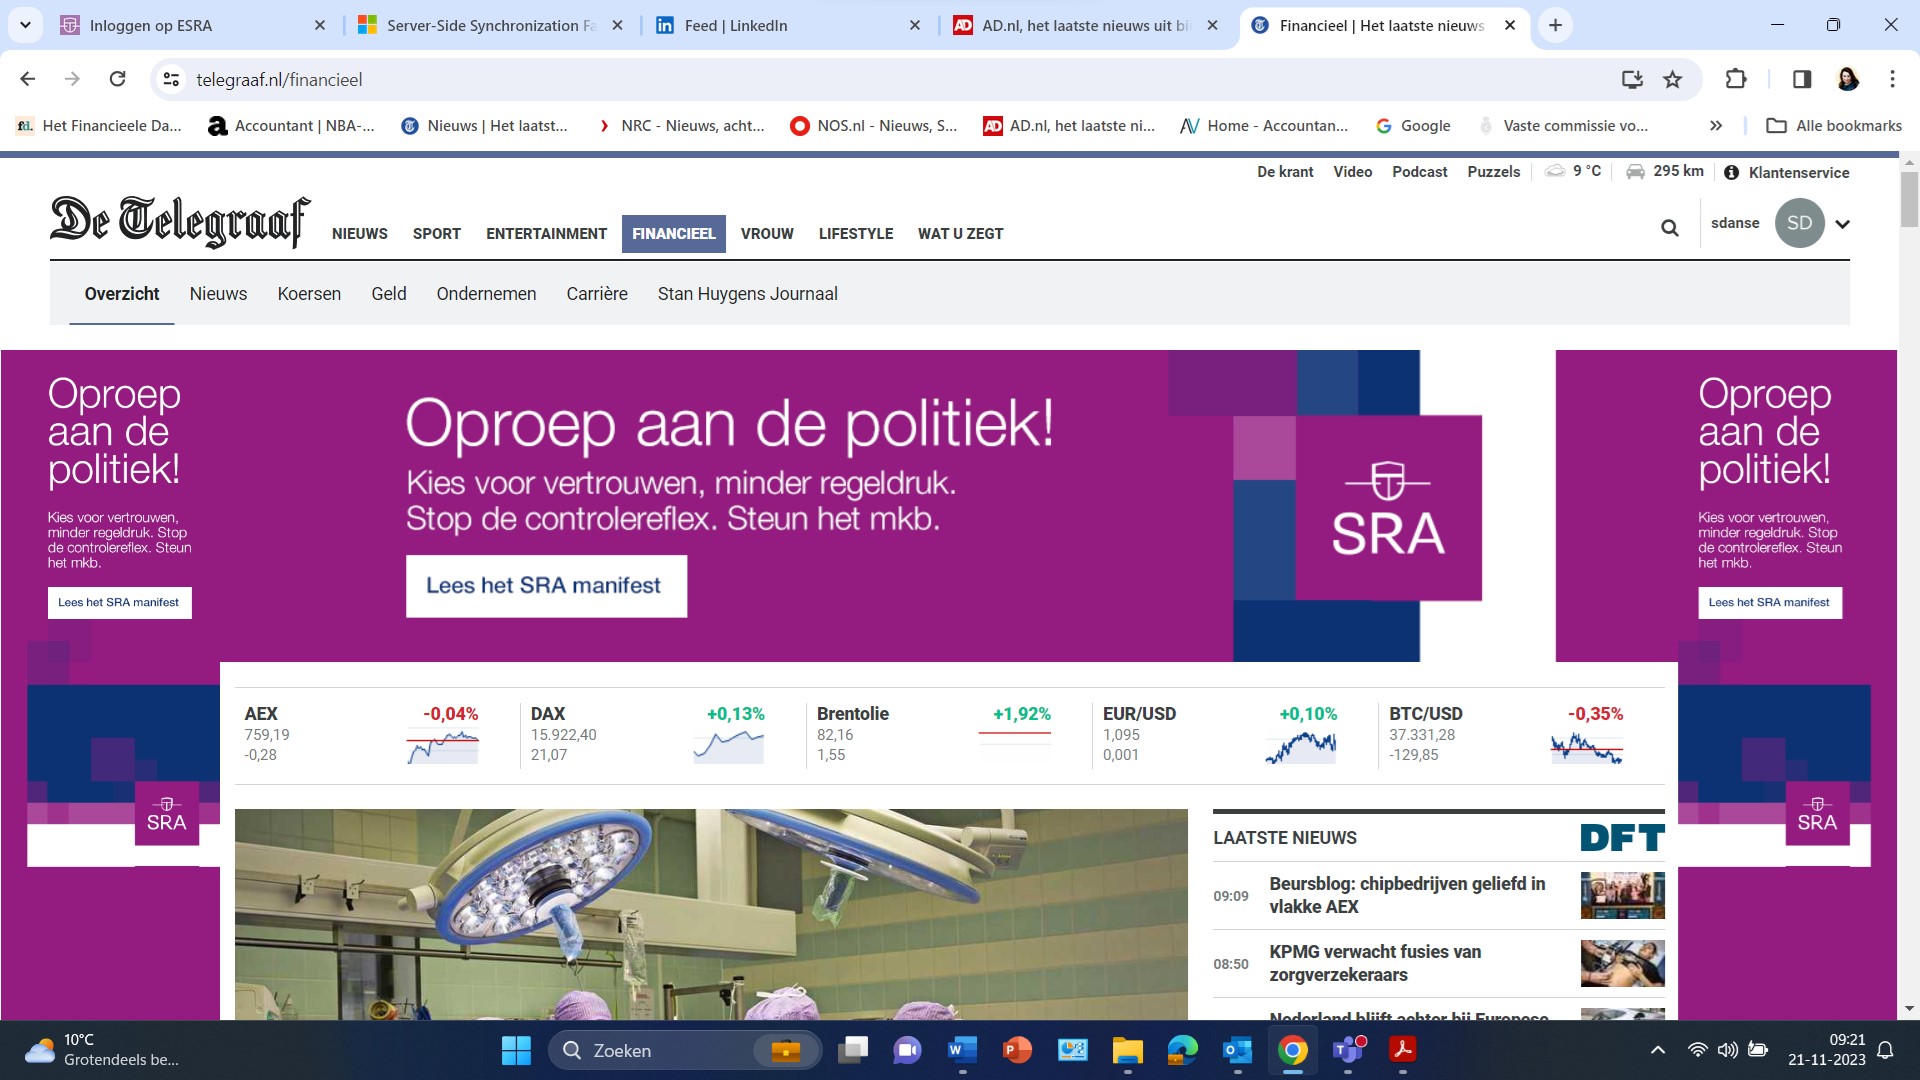Open the Podcast link
Image resolution: width=1920 pixels, height=1080 pixels.
click(x=1420, y=172)
